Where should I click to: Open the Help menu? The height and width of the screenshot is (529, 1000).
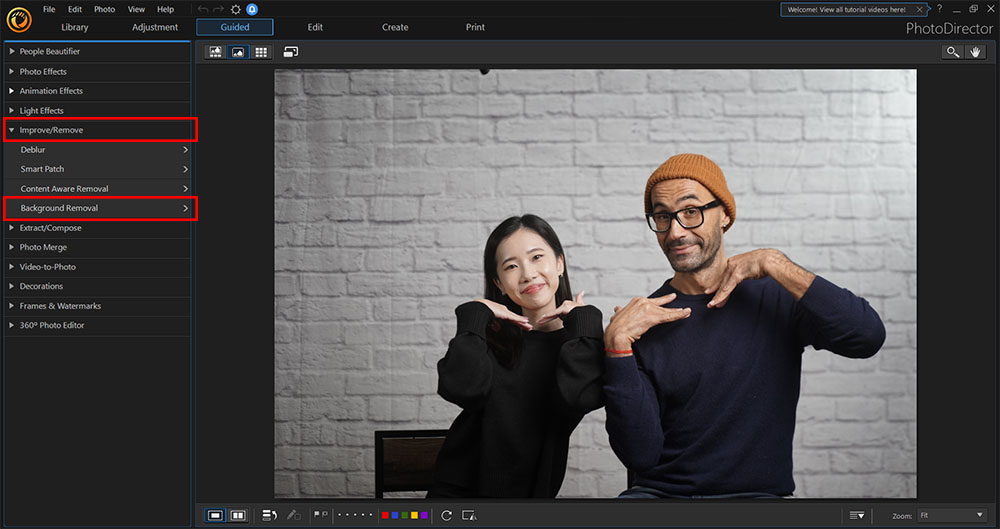click(165, 10)
